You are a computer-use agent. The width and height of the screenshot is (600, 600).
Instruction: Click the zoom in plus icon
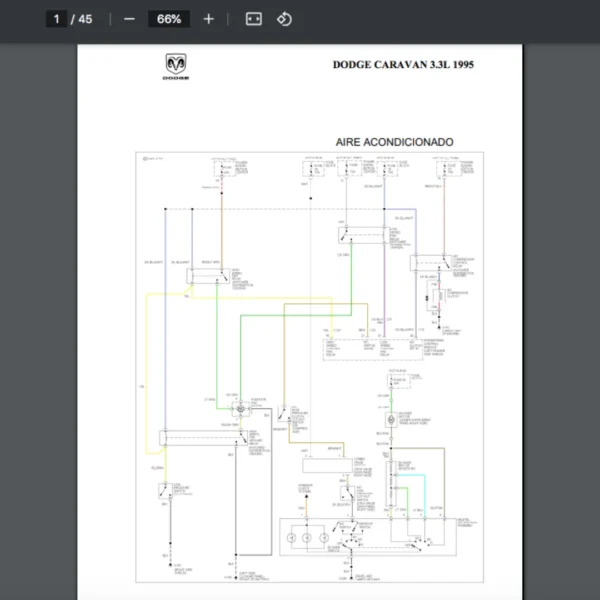[x=209, y=19]
